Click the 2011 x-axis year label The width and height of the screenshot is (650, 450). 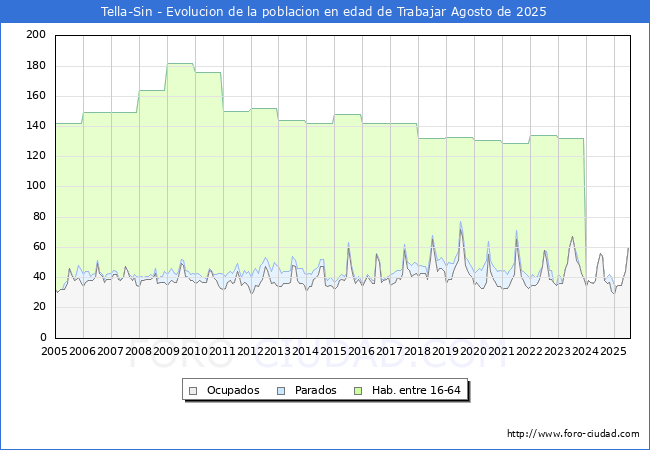point(222,351)
